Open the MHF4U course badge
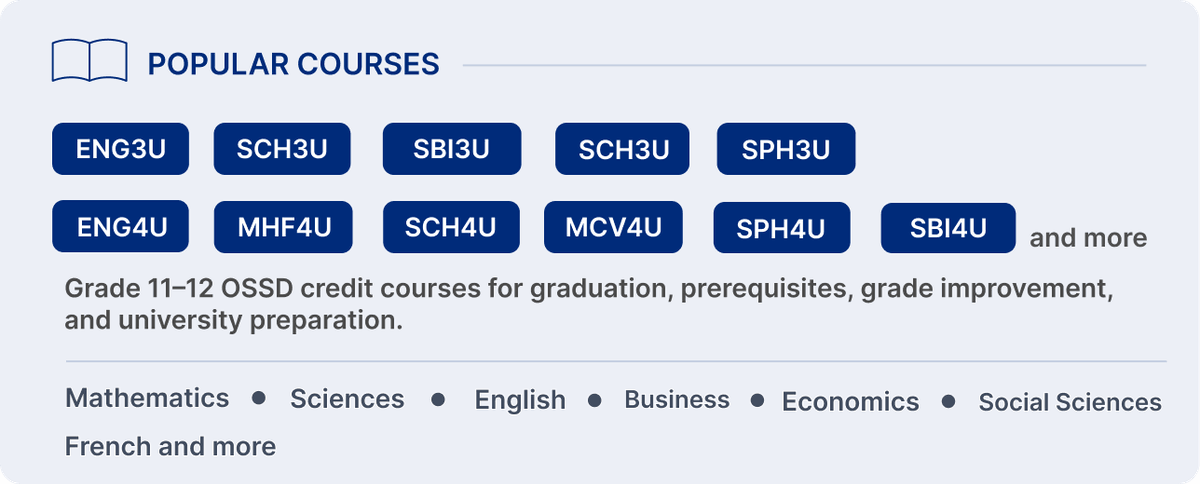Screen dimensions: 1200x484 [x=283, y=227]
